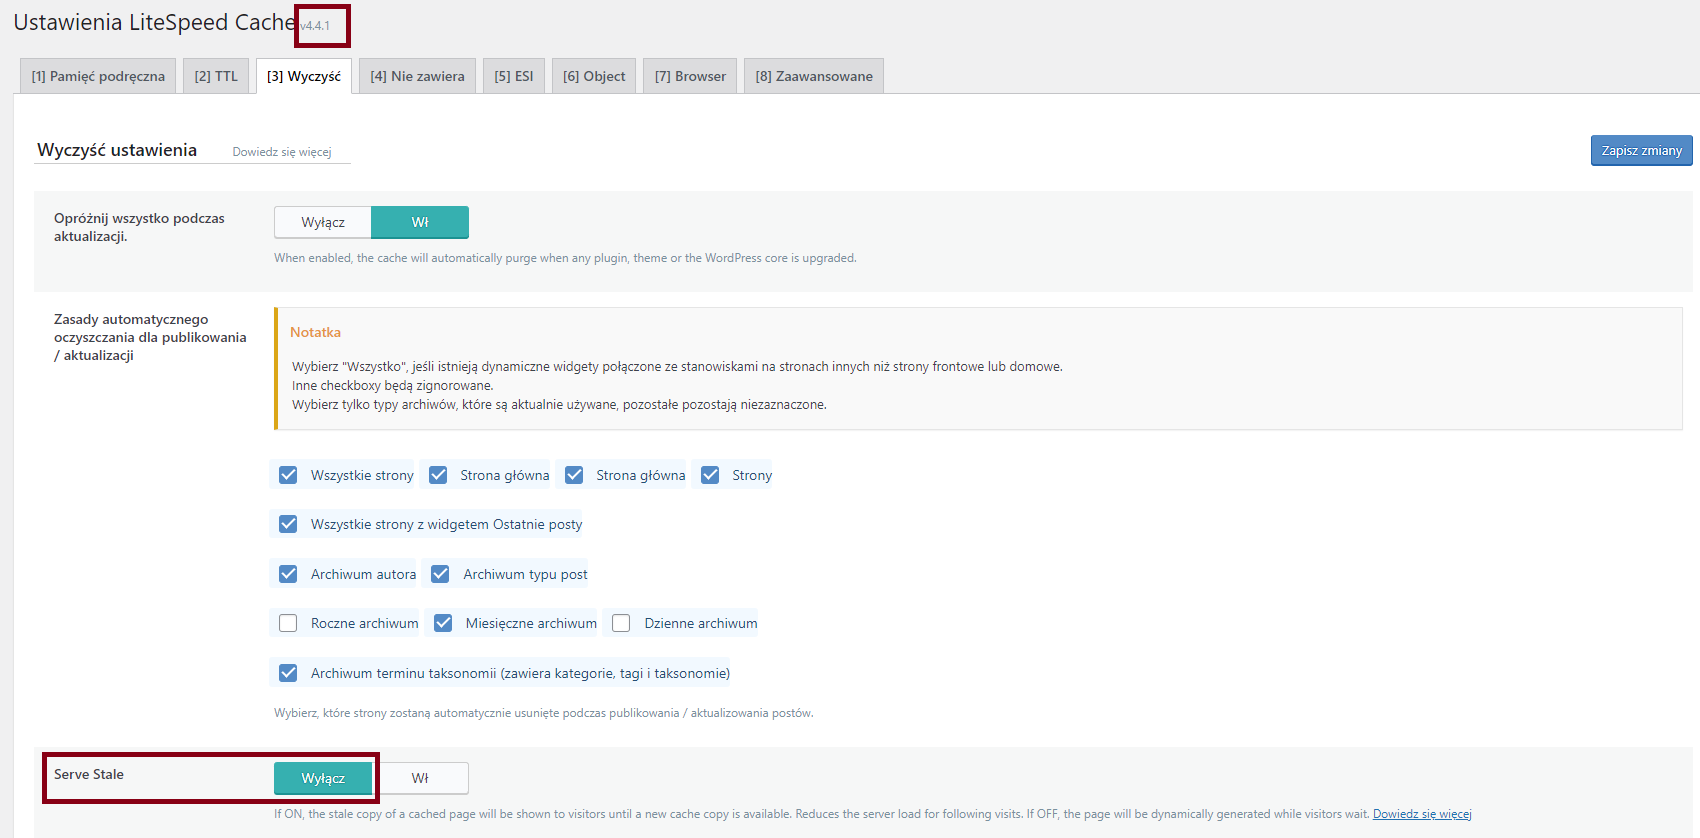This screenshot has height=838, width=1700.
Task: Enable the Roczne archiwum checkbox
Action: coord(288,623)
